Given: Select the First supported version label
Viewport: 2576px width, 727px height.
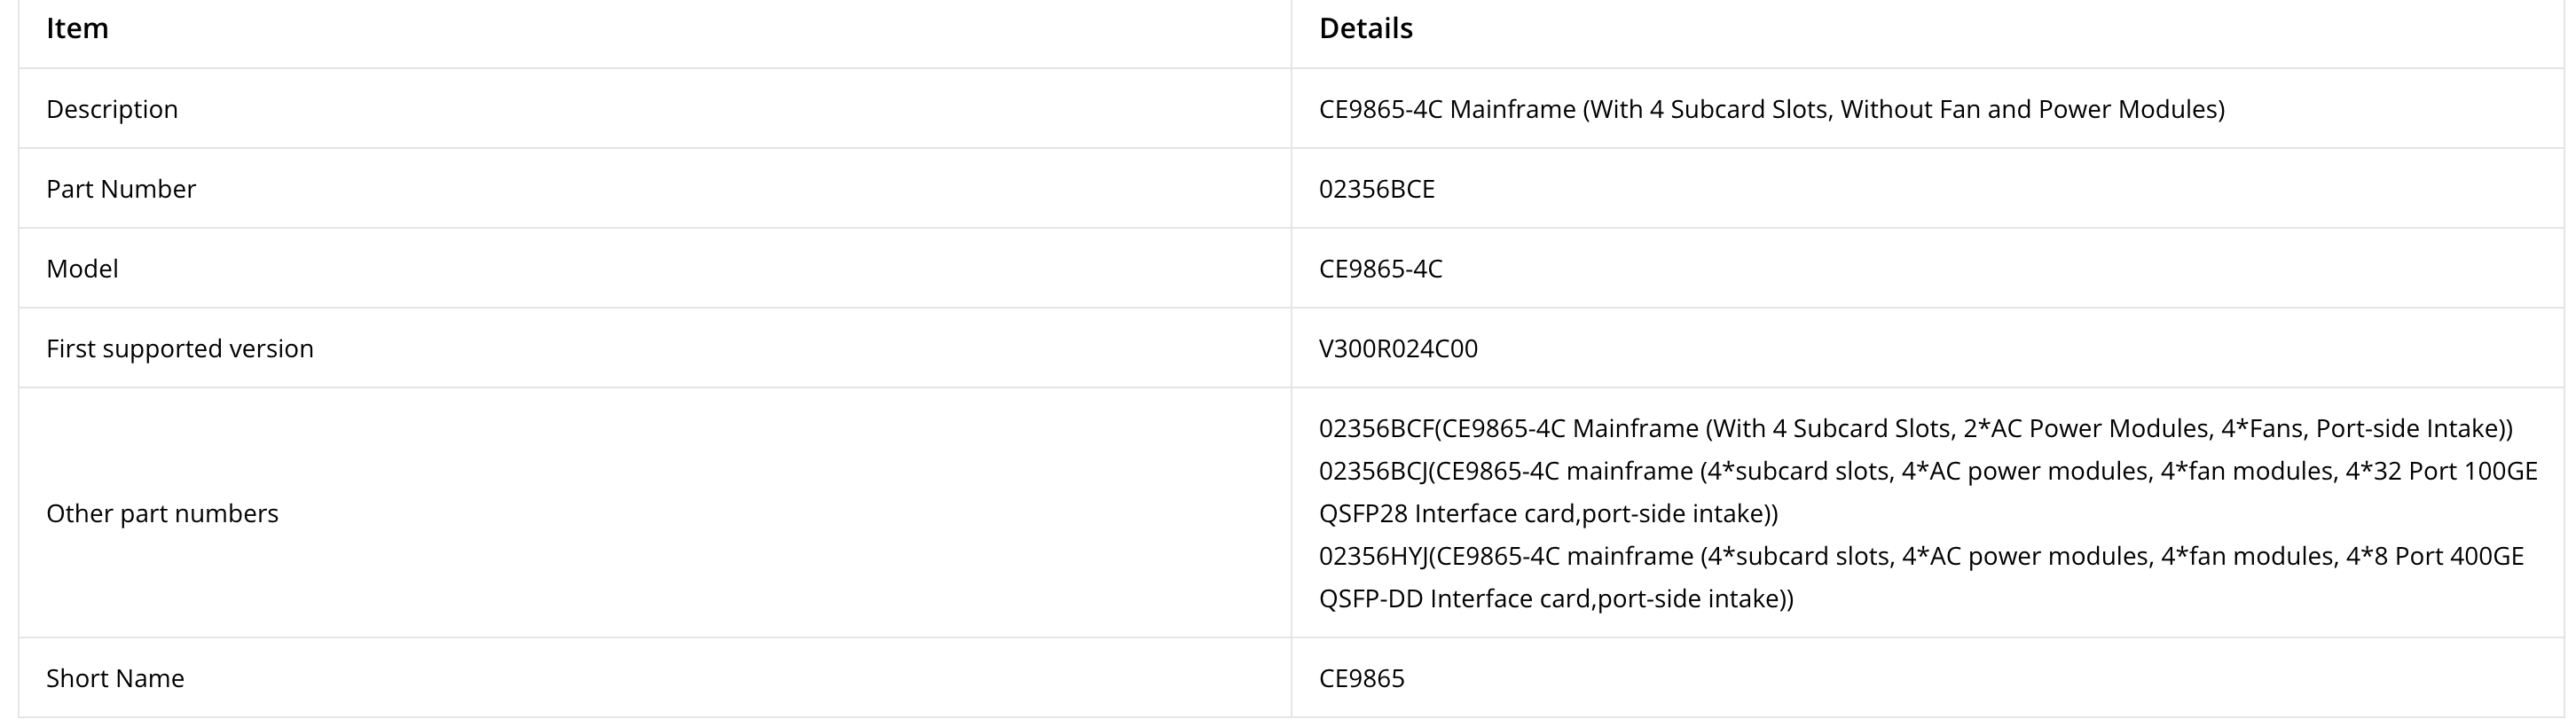Looking at the screenshot, I should coord(180,349).
